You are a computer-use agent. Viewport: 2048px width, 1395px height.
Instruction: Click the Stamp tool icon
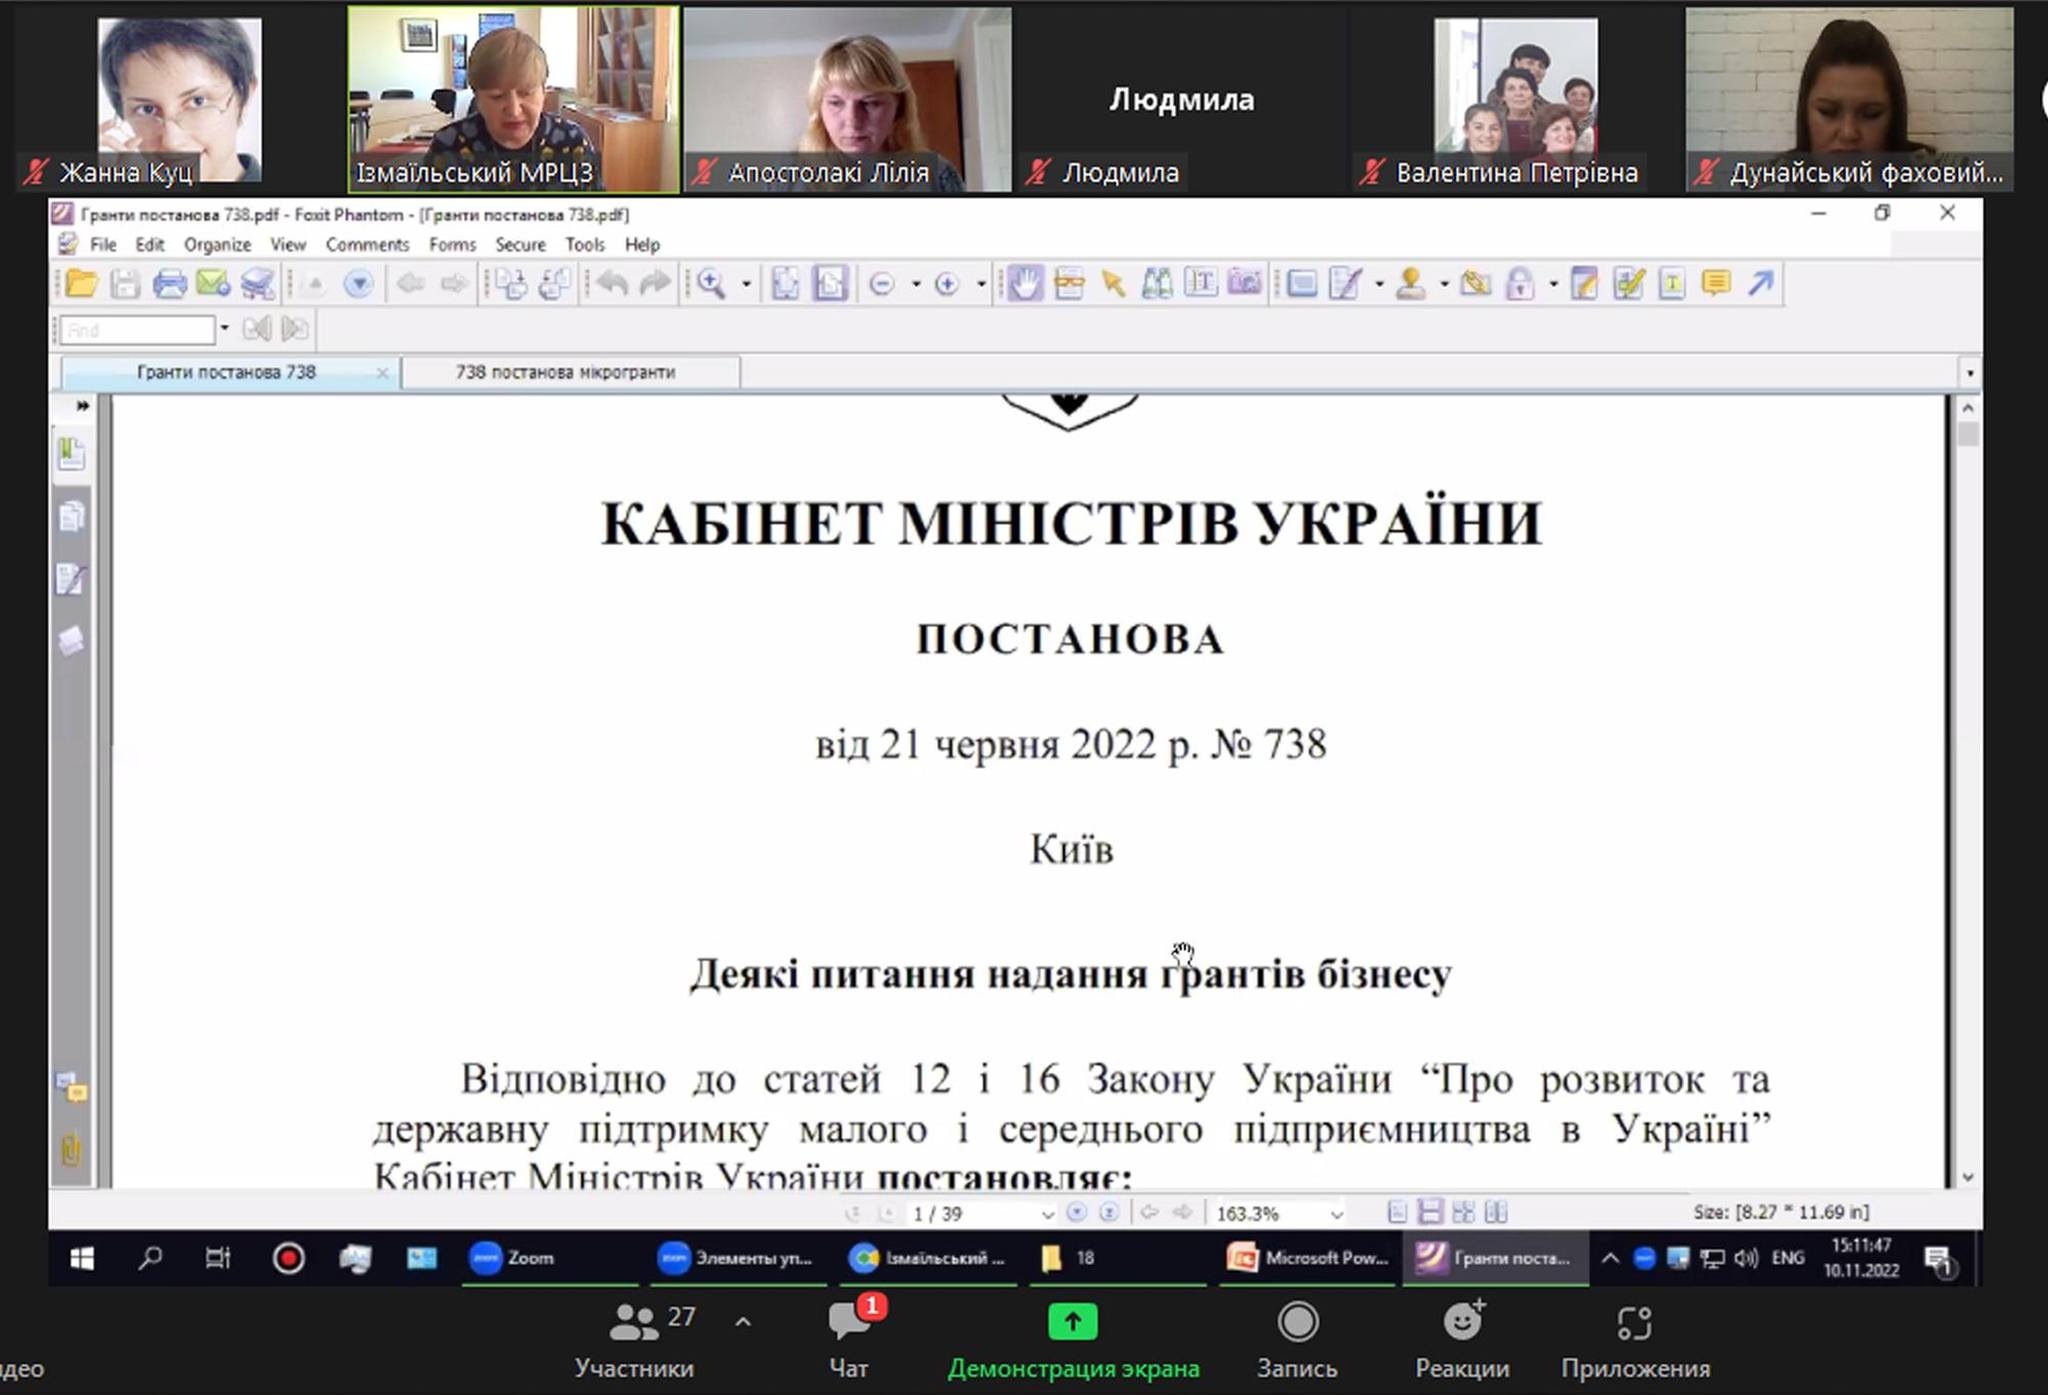[1410, 284]
